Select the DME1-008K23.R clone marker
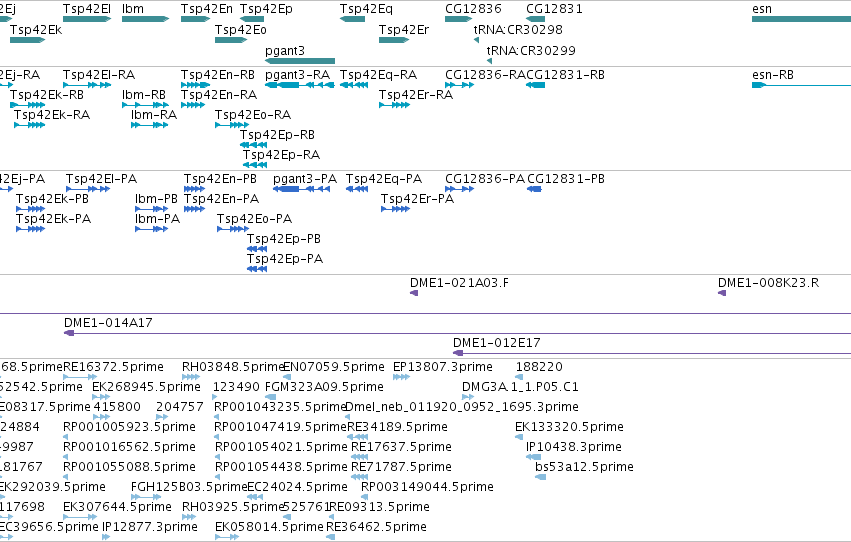The width and height of the screenshot is (851, 542). 722,294
